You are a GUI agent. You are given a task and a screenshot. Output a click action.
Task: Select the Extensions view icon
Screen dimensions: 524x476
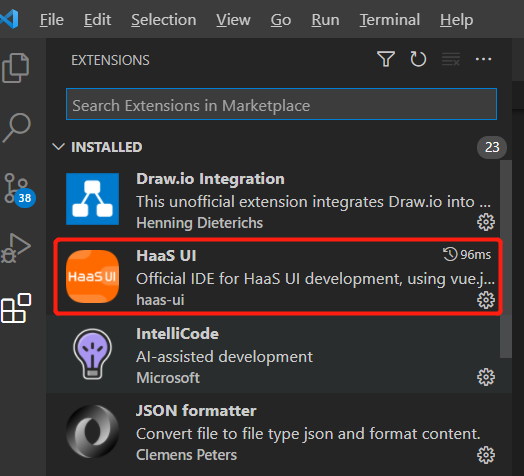pos(16,308)
